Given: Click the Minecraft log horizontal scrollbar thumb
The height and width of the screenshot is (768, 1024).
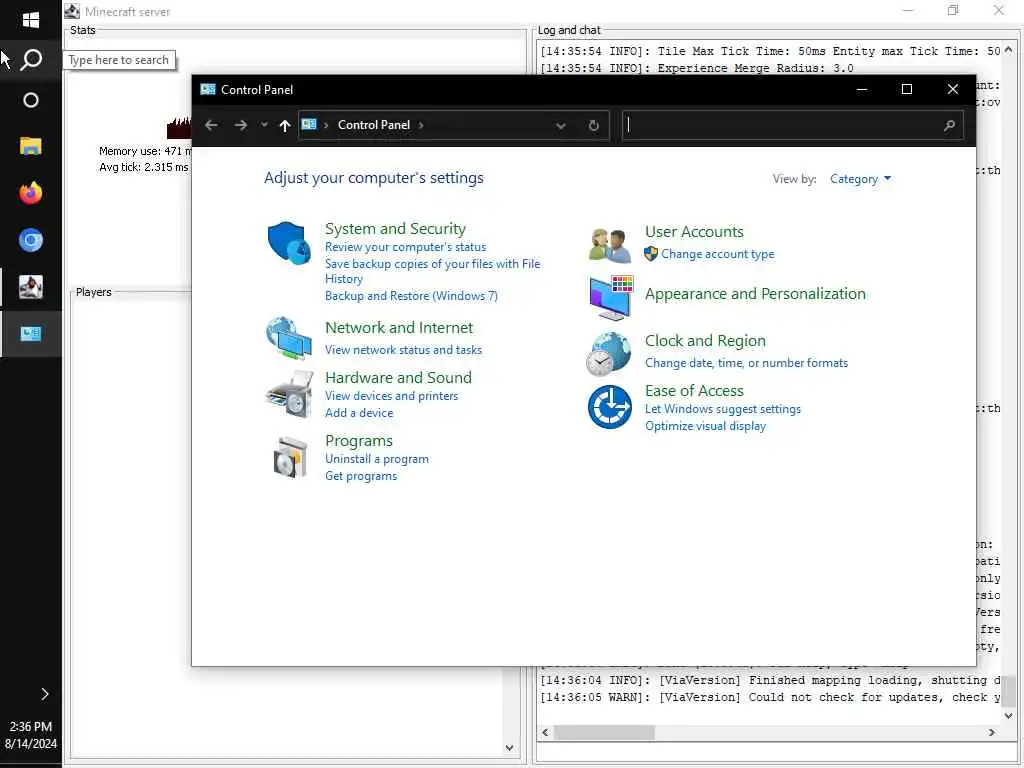Looking at the screenshot, I should coord(604,733).
